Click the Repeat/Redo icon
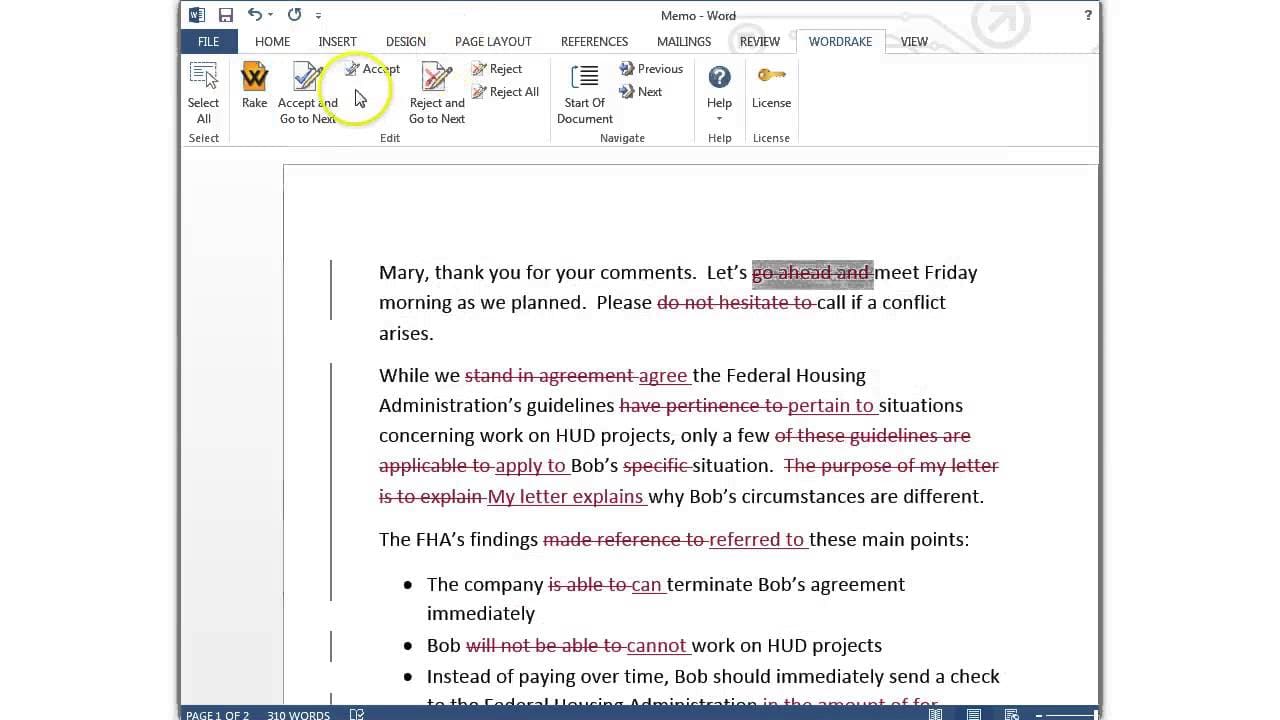The width and height of the screenshot is (1280, 720). coord(294,15)
